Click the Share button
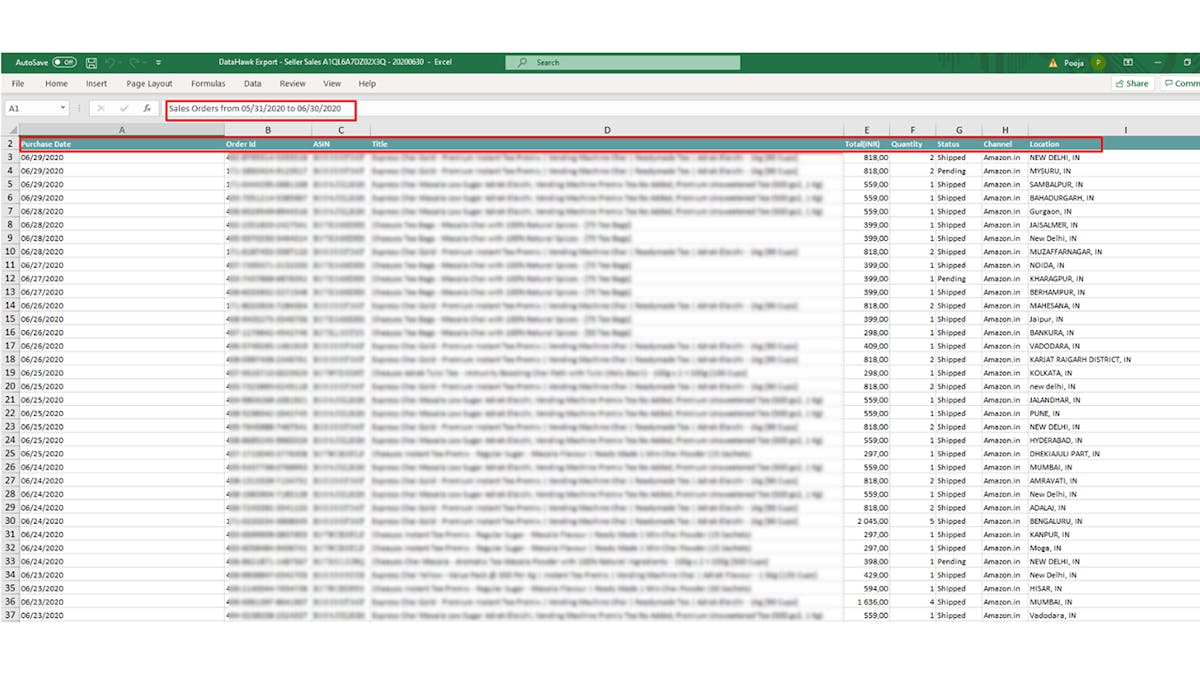Screen dimensions: 1200x675 coord(1131,84)
